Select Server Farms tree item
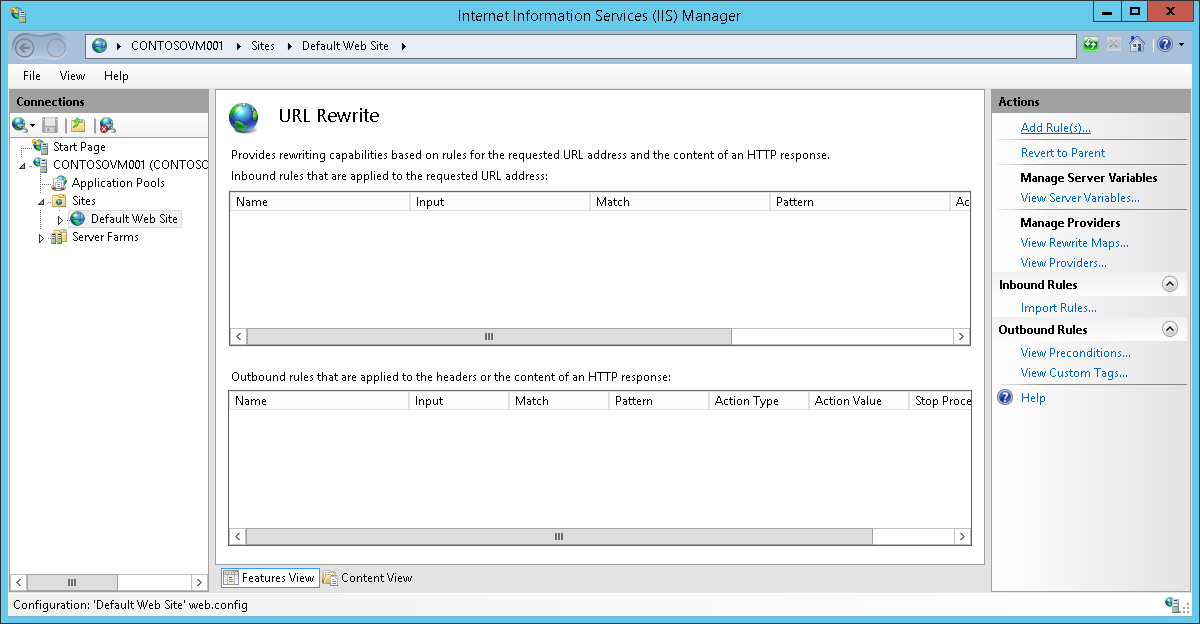This screenshot has width=1200, height=624. coord(105,237)
